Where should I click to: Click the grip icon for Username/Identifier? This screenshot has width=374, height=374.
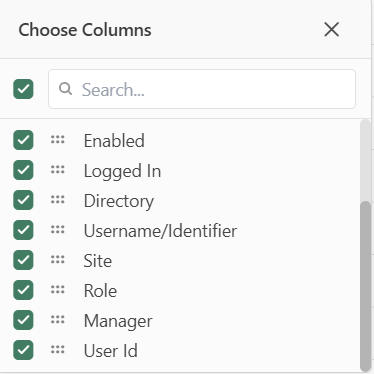click(x=58, y=230)
